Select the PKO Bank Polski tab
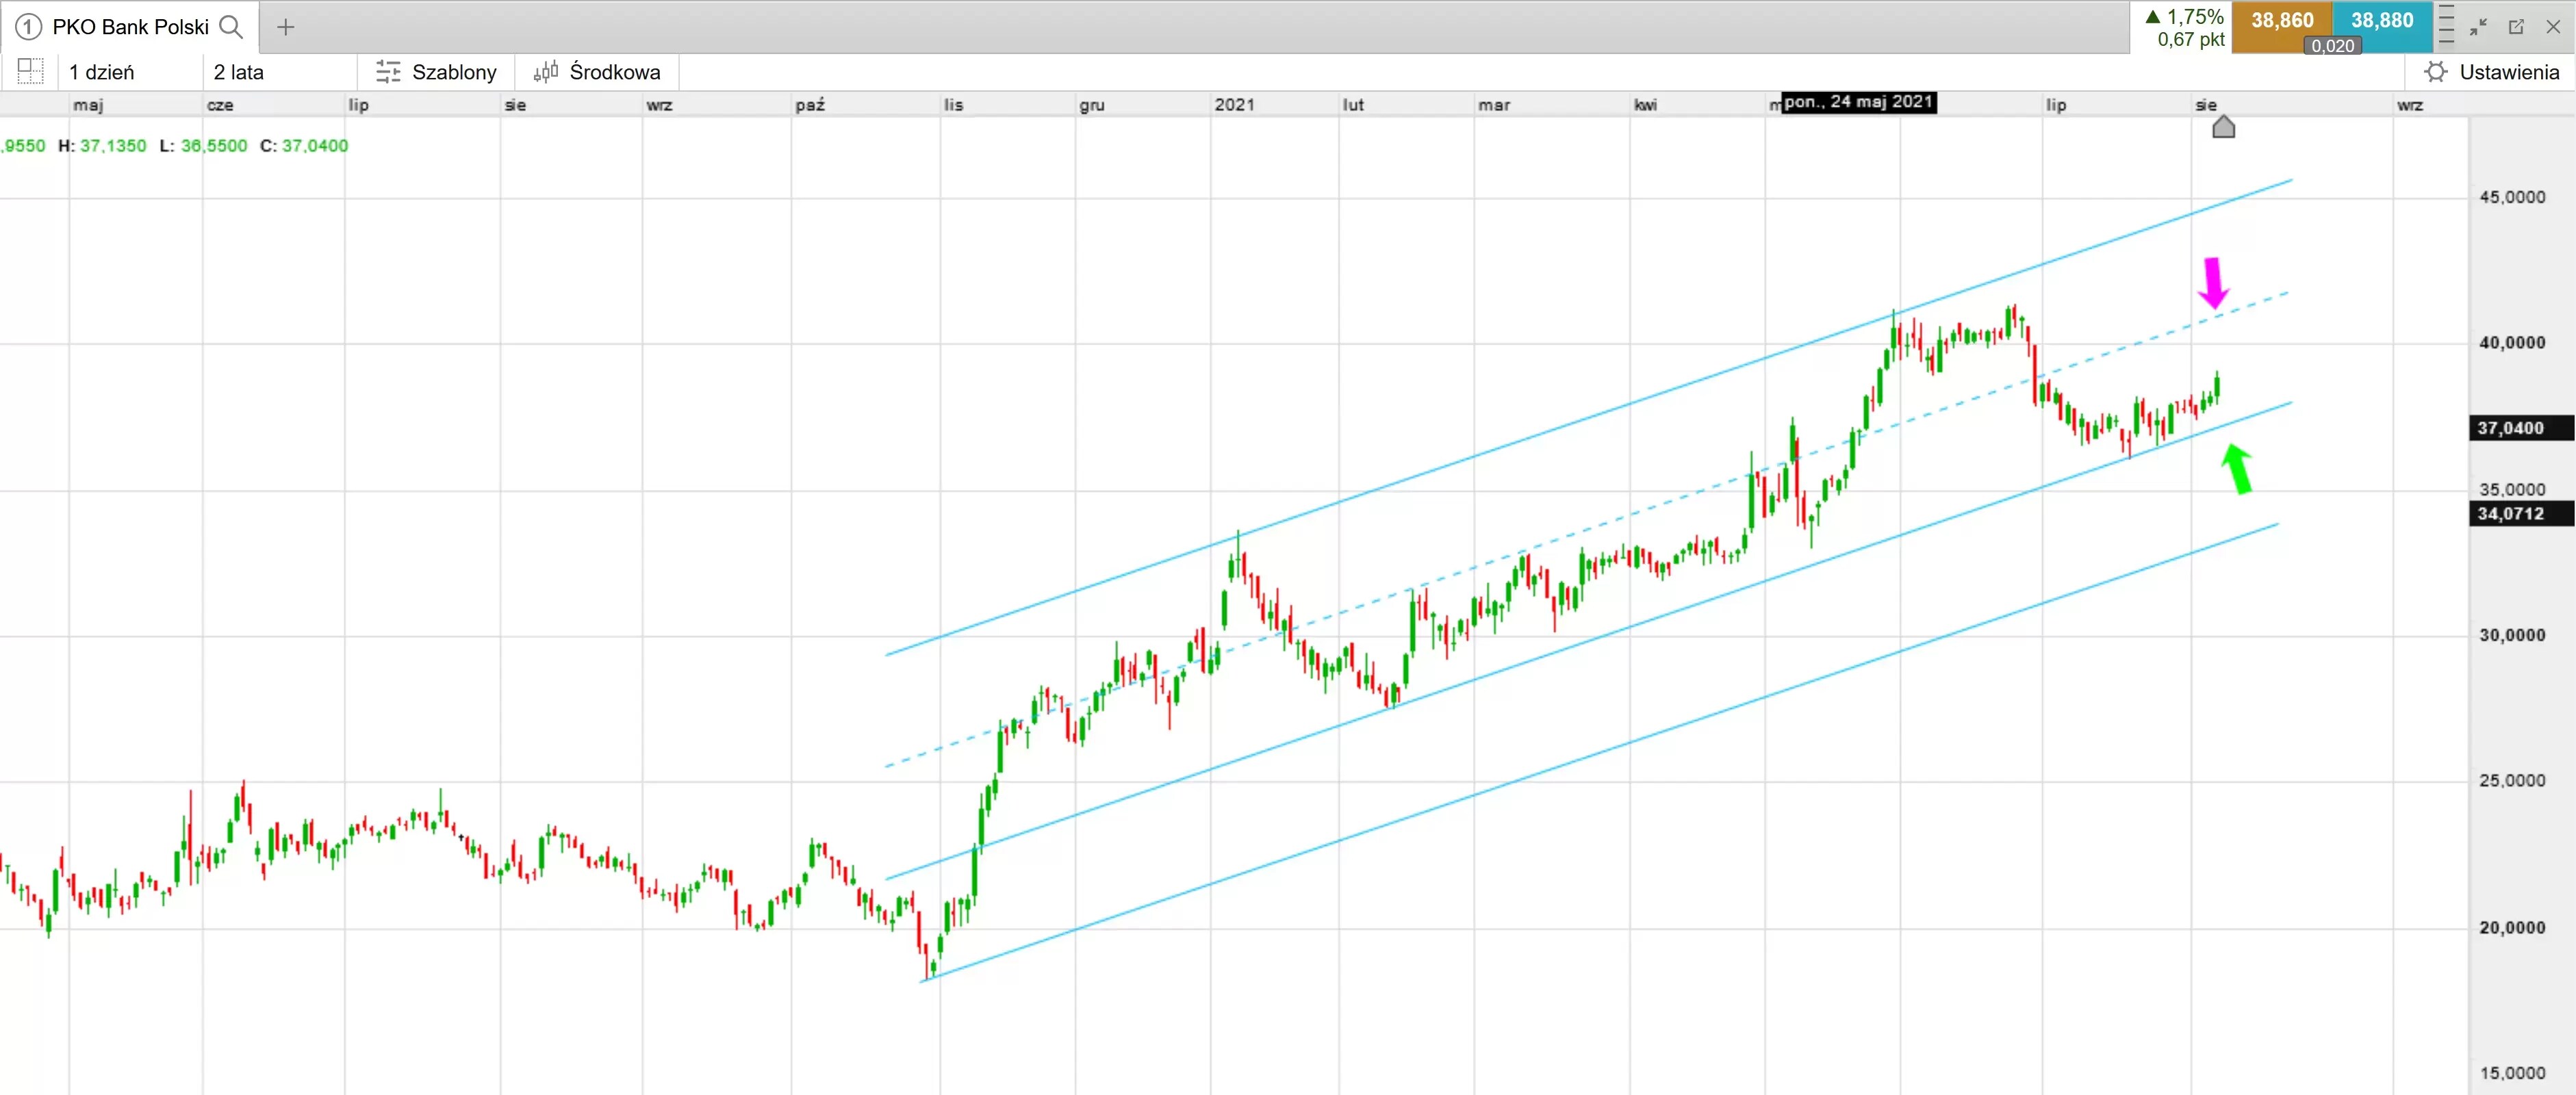2576x1095 pixels. point(130,27)
